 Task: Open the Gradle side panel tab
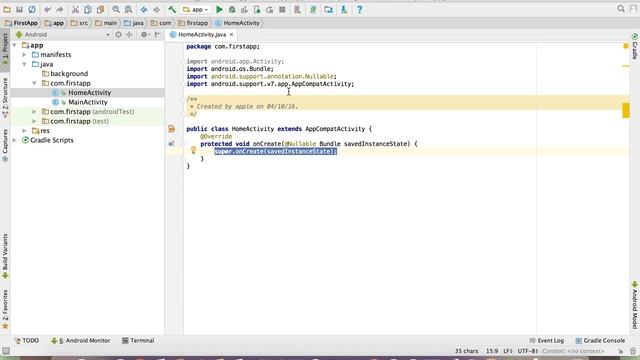tap(635, 46)
